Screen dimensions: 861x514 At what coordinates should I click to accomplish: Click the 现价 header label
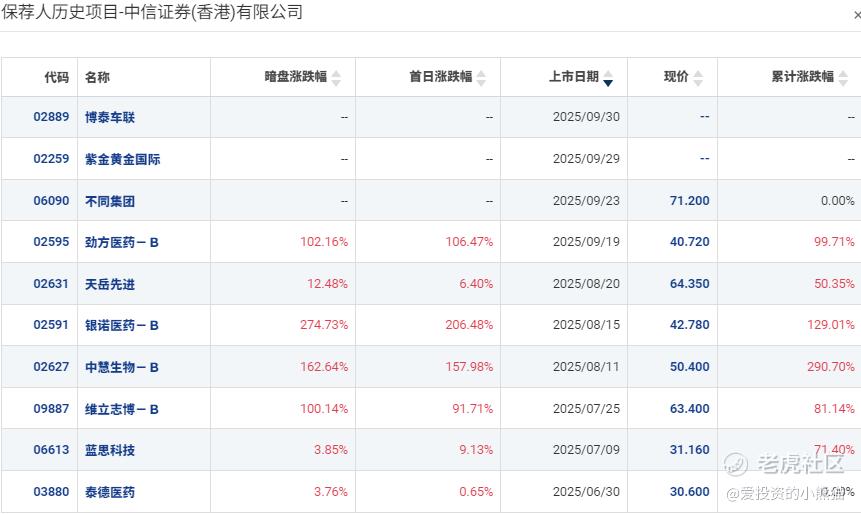coord(676,77)
